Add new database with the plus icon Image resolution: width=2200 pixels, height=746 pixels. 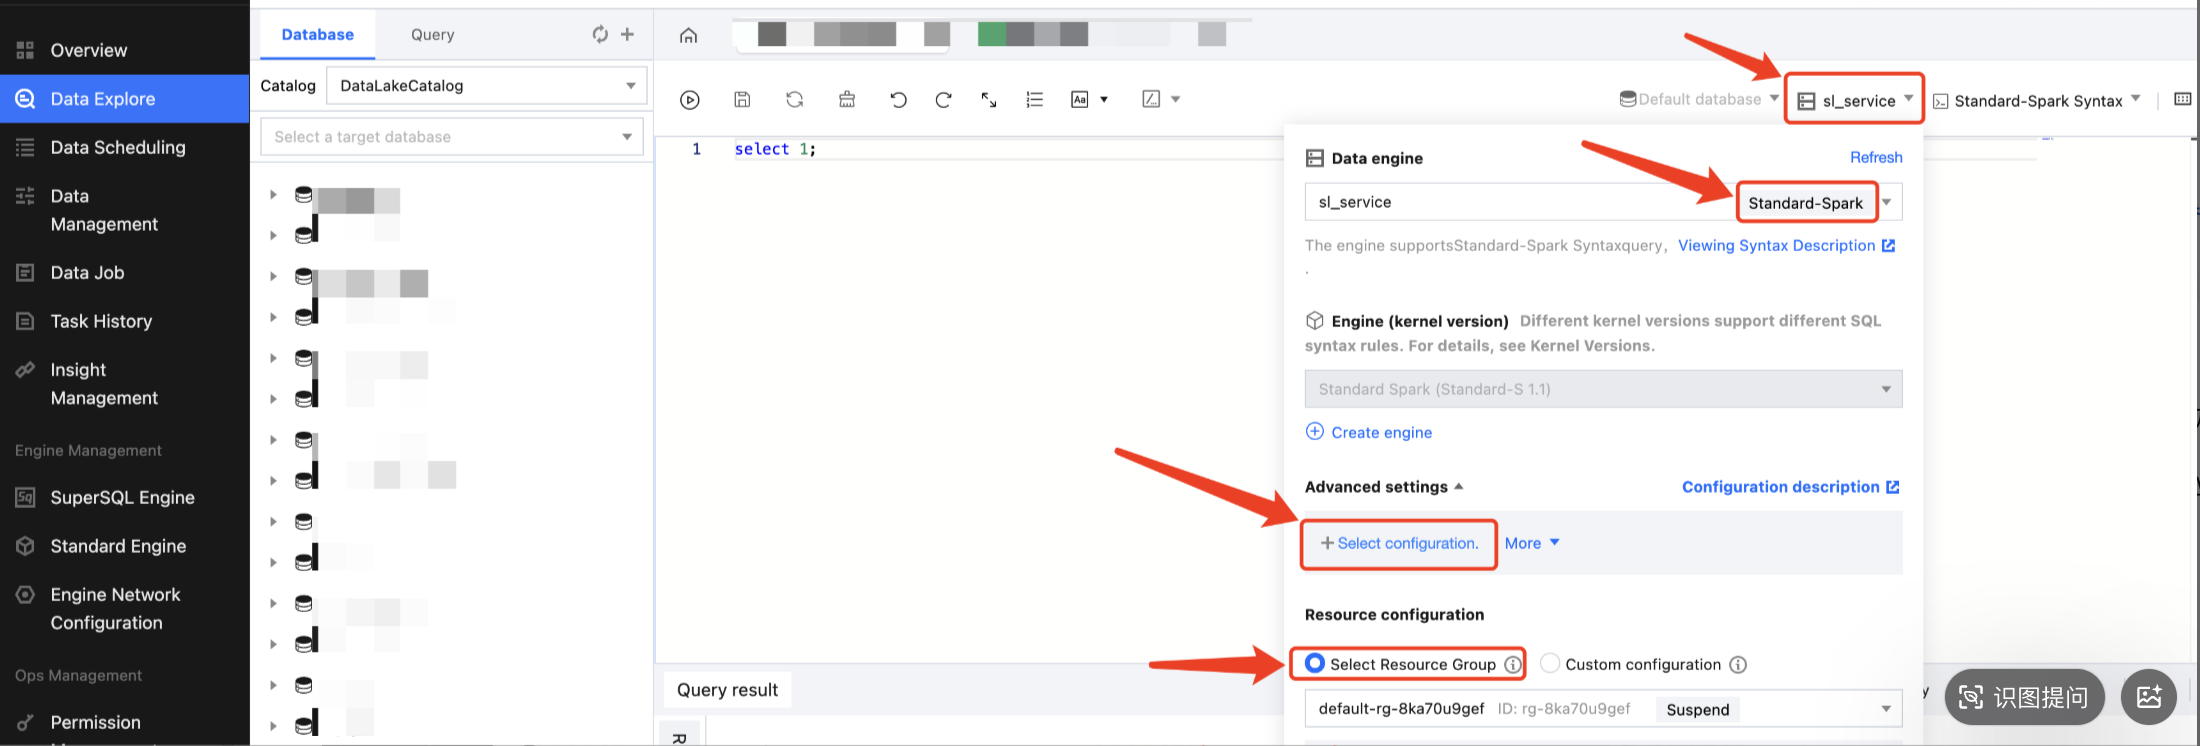point(628,34)
